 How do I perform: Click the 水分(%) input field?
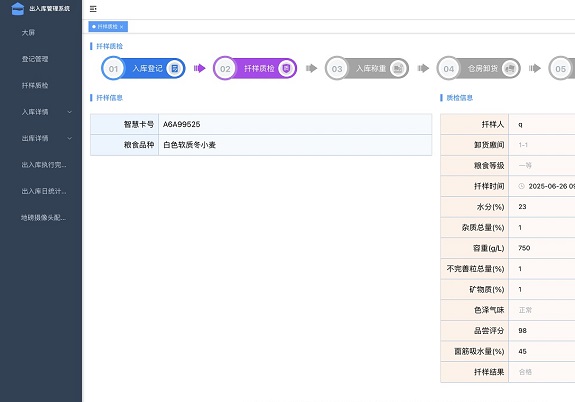[x=542, y=207]
